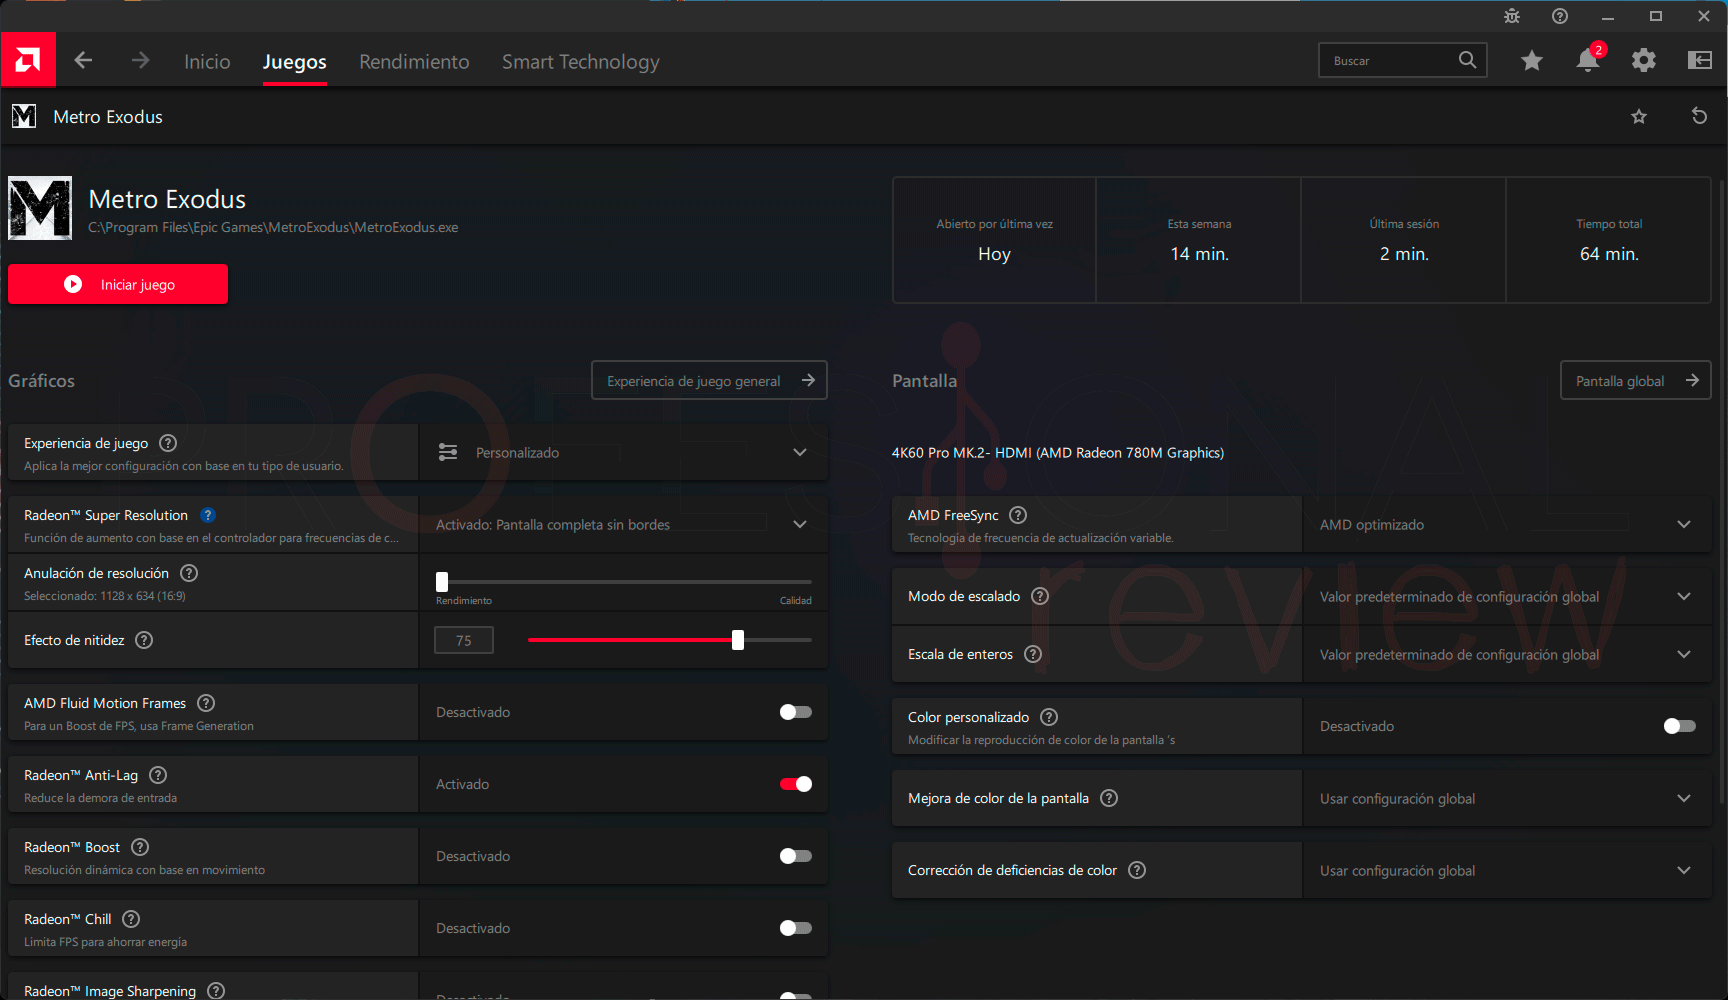Open AMD FreeSync dropdown
1728x1000 pixels.
click(1507, 524)
